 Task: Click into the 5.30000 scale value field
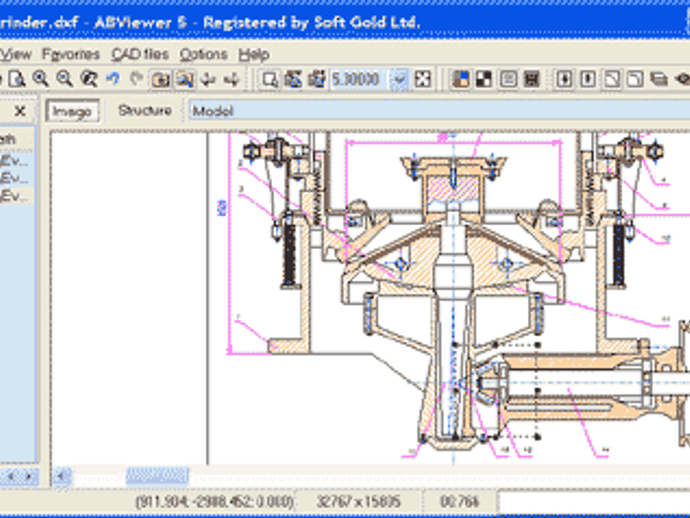point(359,80)
